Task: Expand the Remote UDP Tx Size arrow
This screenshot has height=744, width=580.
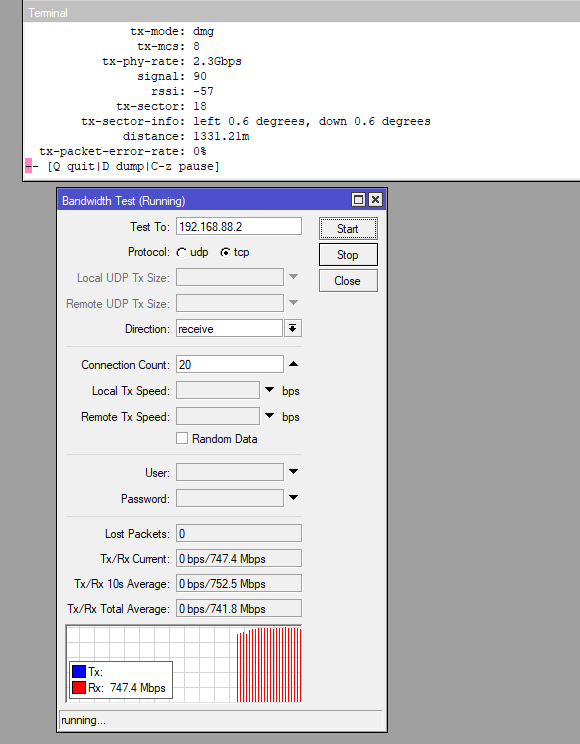Action: pyautogui.click(x=293, y=303)
